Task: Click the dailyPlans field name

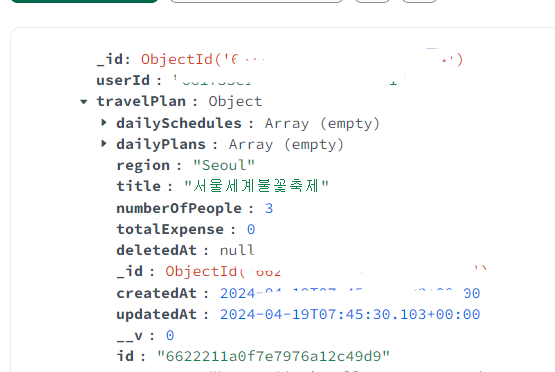Action: [x=161, y=144]
